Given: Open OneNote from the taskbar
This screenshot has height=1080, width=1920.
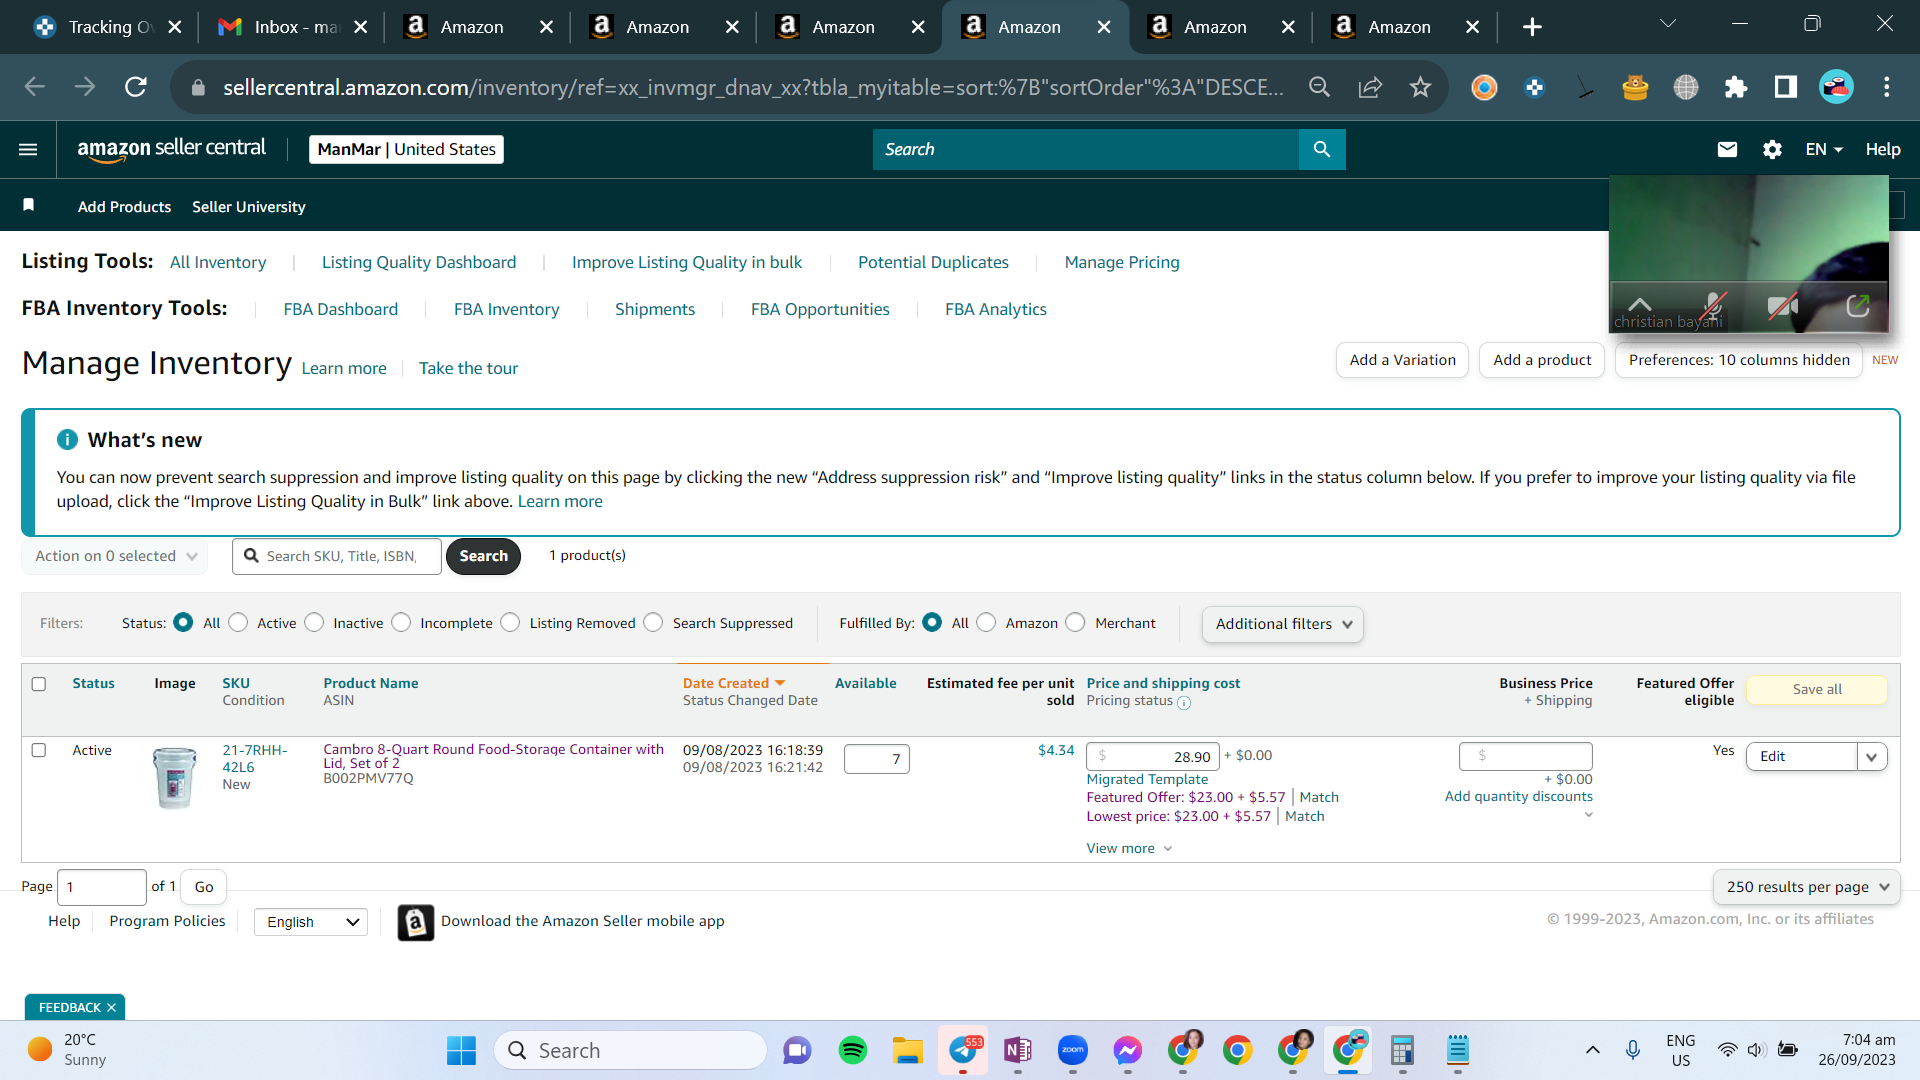Looking at the screenshot, I should (x=1018, y=1050).
